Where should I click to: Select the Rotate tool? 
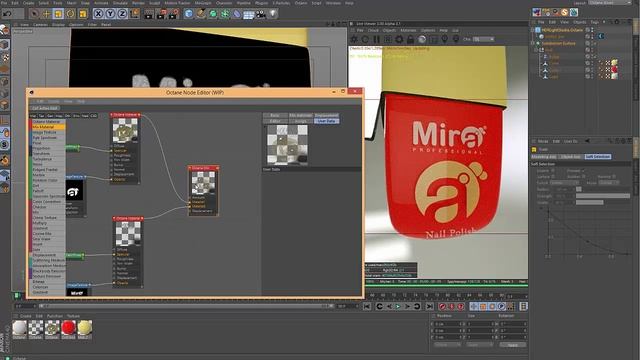point(71,14)
